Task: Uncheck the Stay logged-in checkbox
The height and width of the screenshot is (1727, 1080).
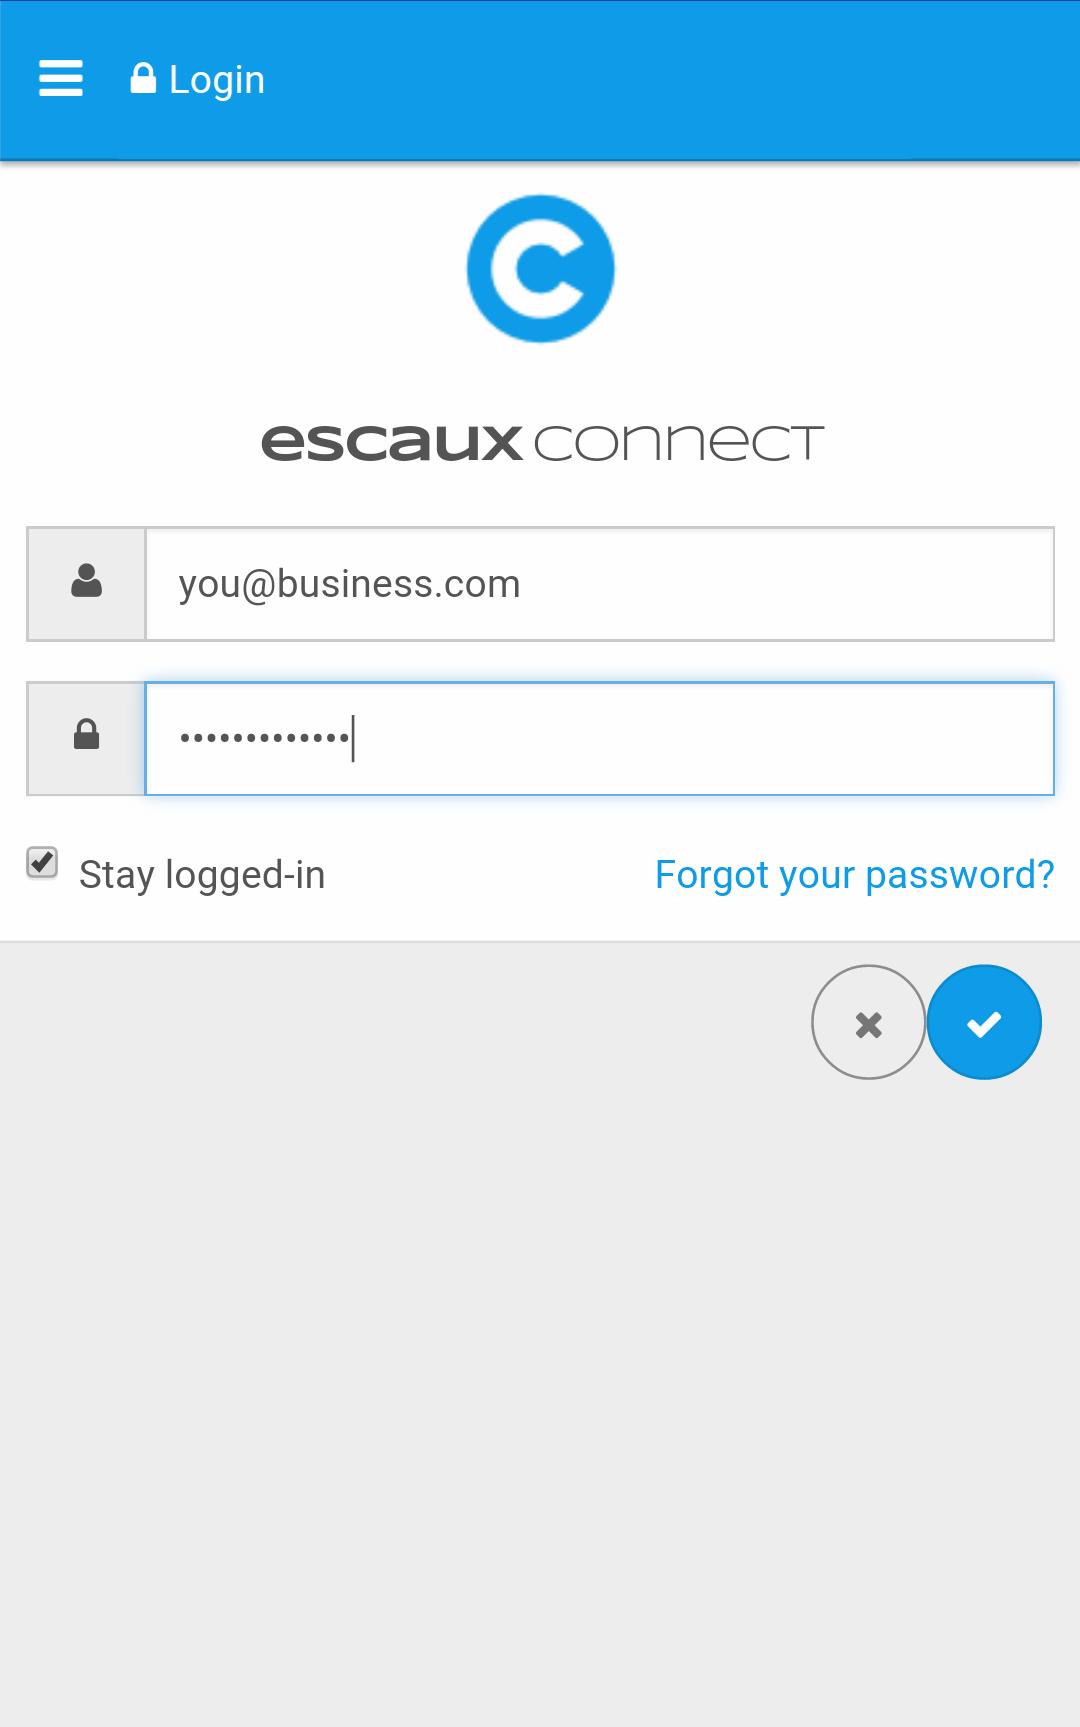Action: click(x=42, y=862)
